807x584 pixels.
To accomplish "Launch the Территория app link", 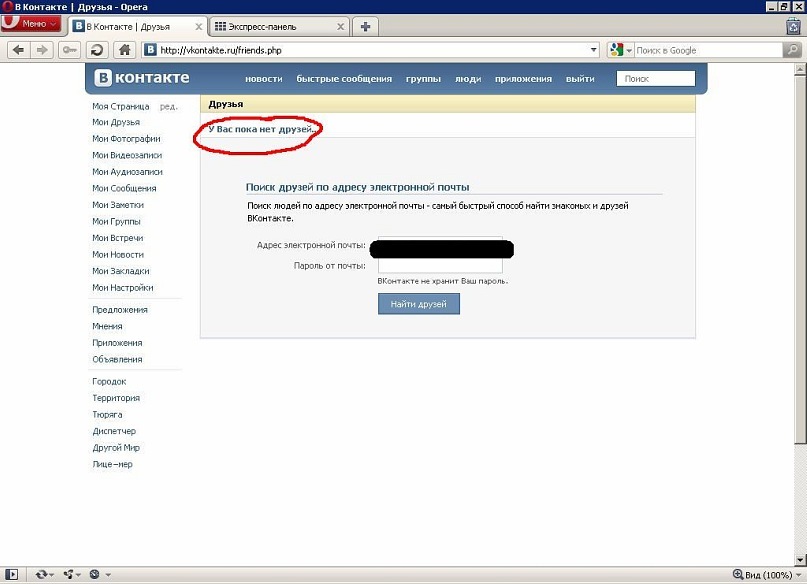I will tap(116, 398).
